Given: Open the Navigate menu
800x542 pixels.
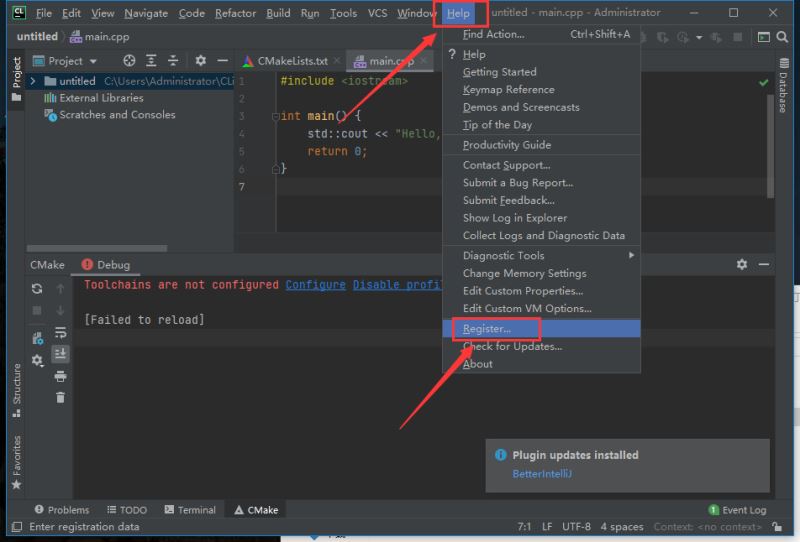Looking at the screenshot, I should [x=146, y=13].
